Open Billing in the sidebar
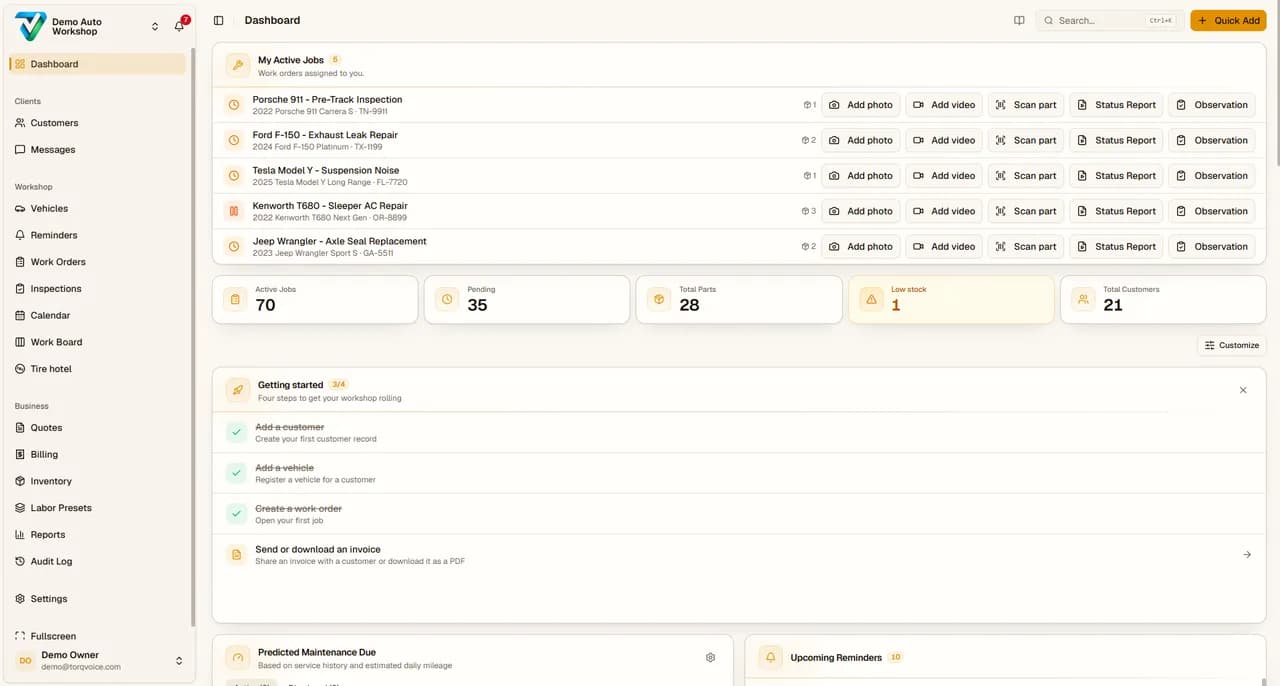This screenshot has height=686, width=1280. [x=97, y=454]
